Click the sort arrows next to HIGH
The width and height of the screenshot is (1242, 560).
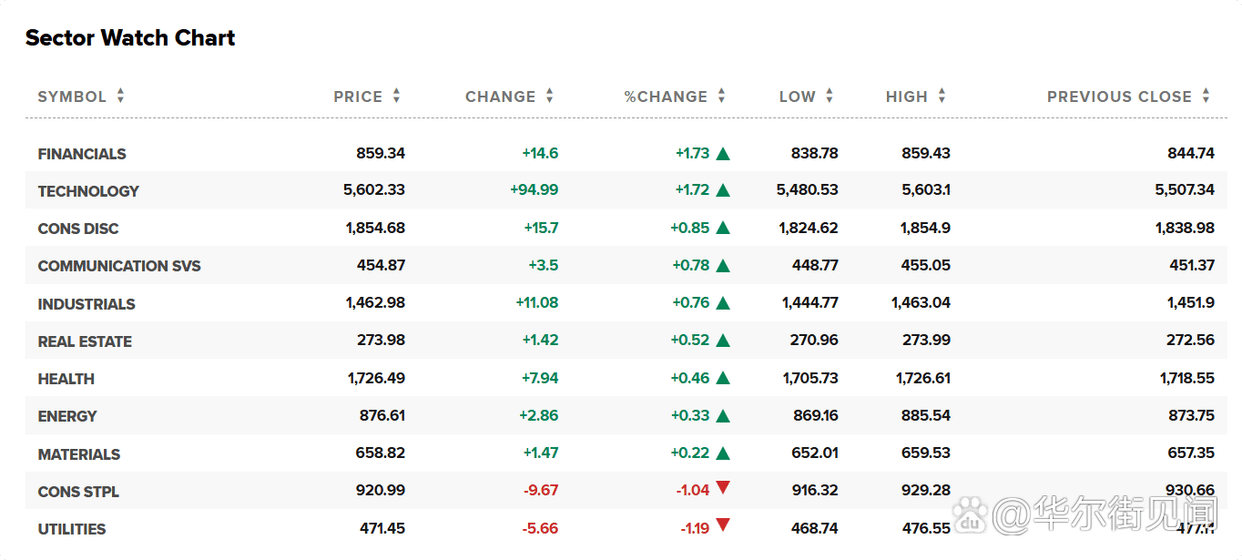(942, 96)
